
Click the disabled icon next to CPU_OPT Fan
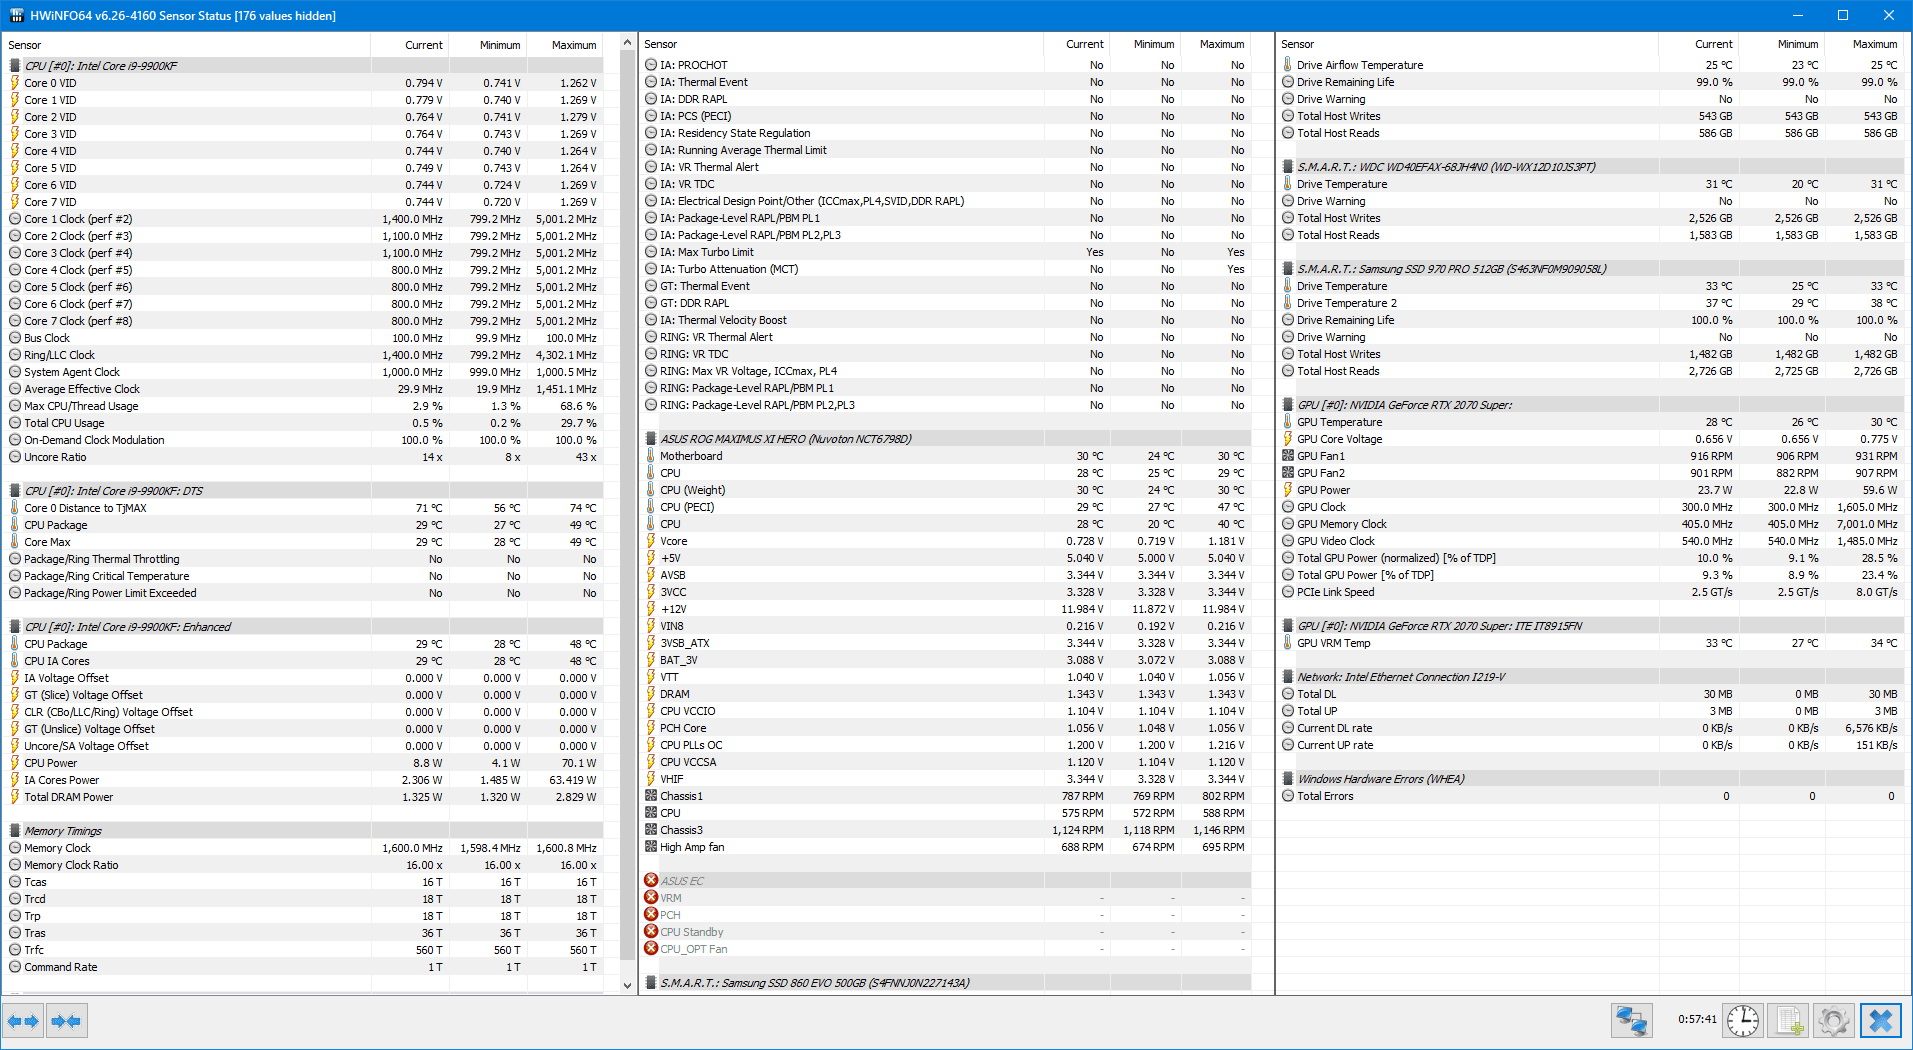click(x=651, y=948)
